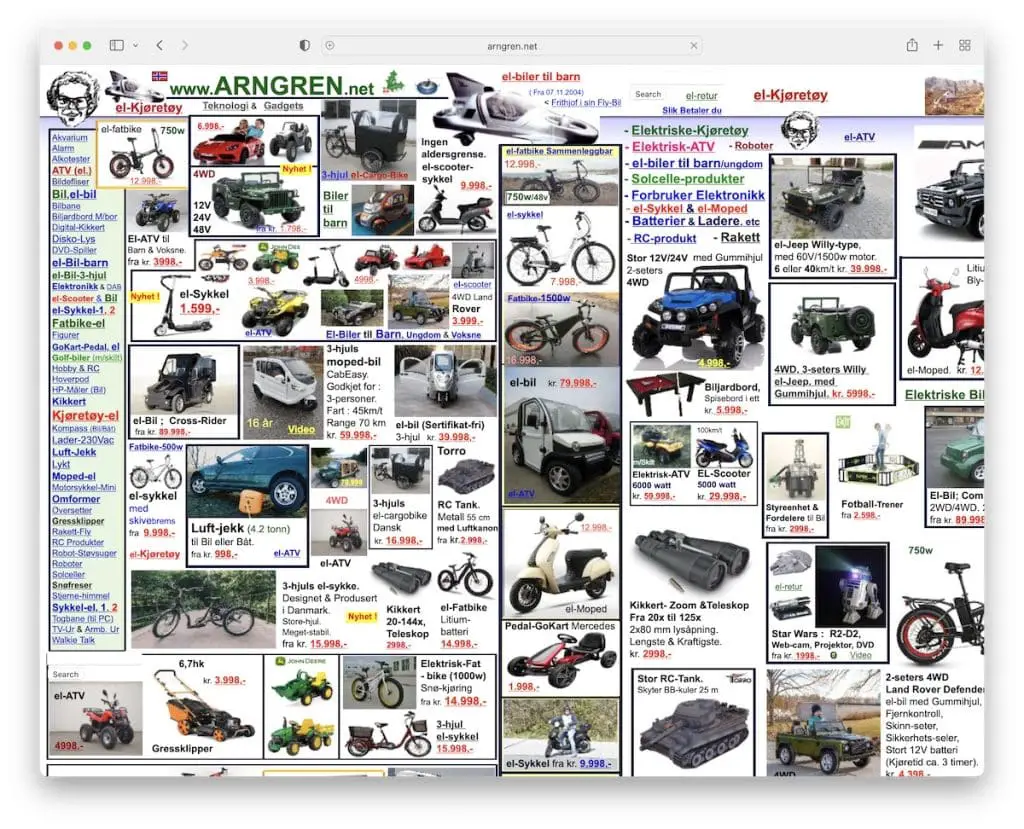Open the el-Kjøretøy header link under logo

pyautogui.click(x=149, y=107)
